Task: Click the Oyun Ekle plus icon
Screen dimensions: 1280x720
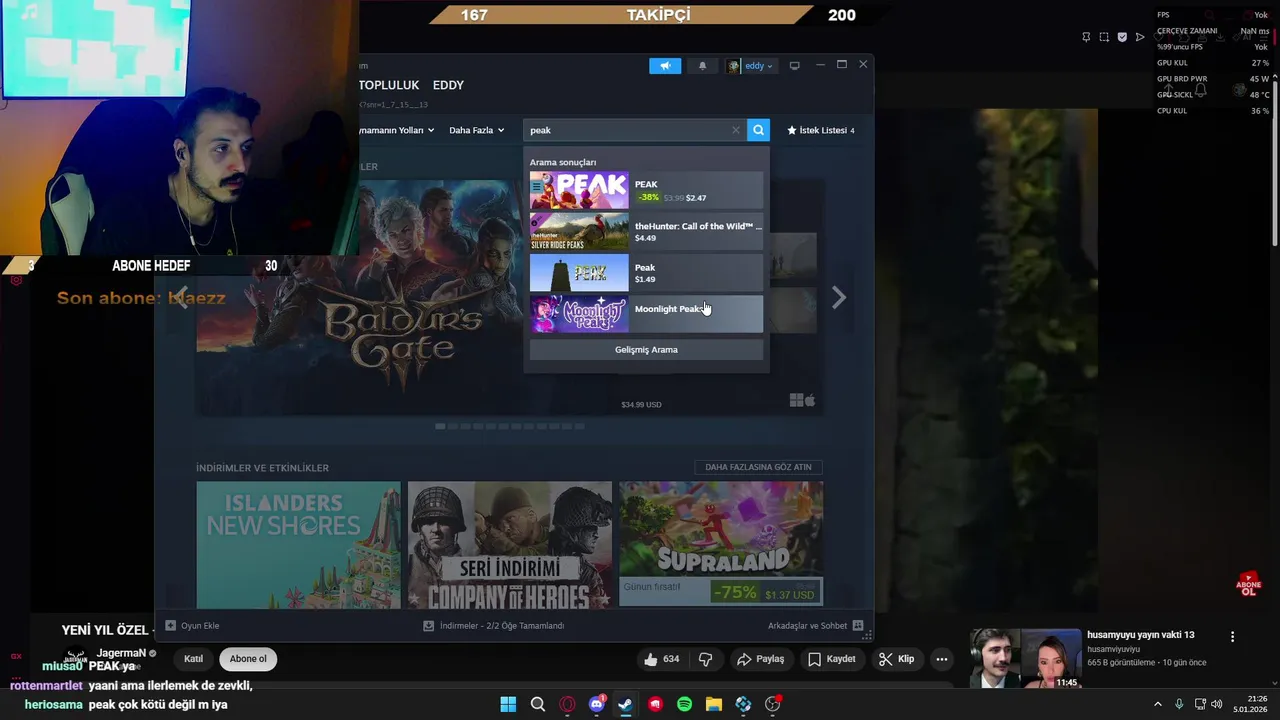Action: (171, 626)
